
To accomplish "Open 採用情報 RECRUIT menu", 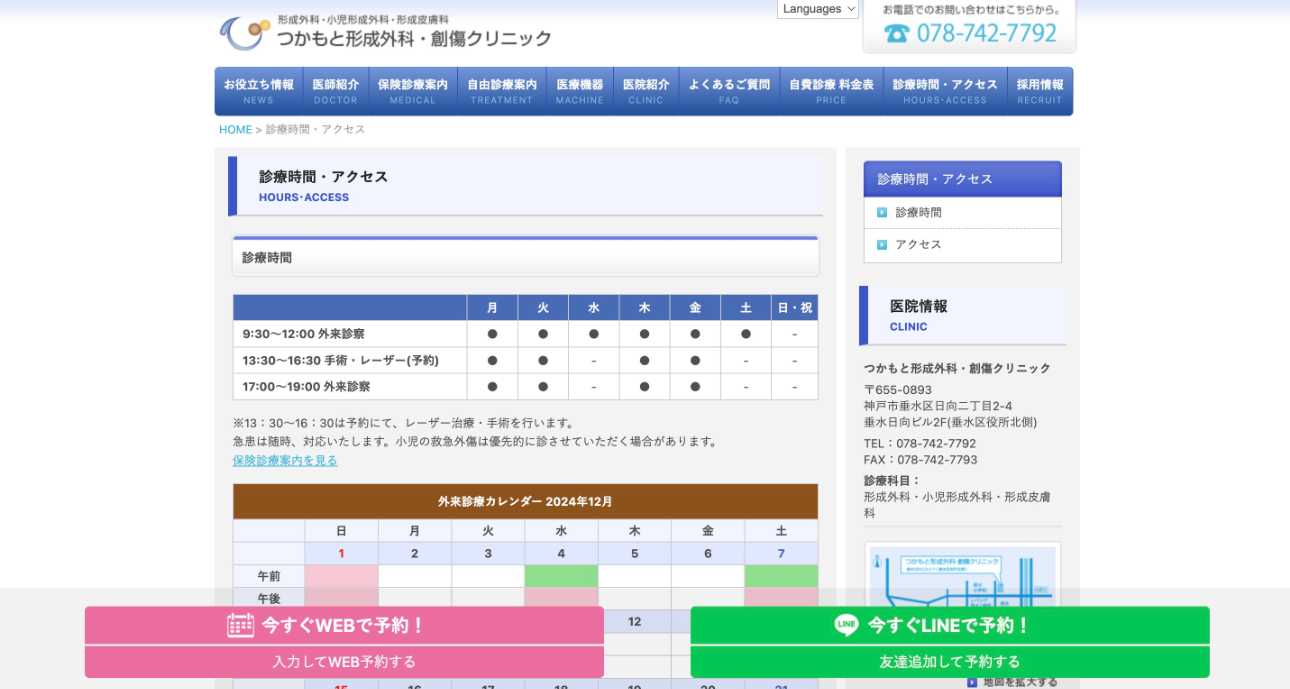I will pyautogui.click(x=1040, y=91).
